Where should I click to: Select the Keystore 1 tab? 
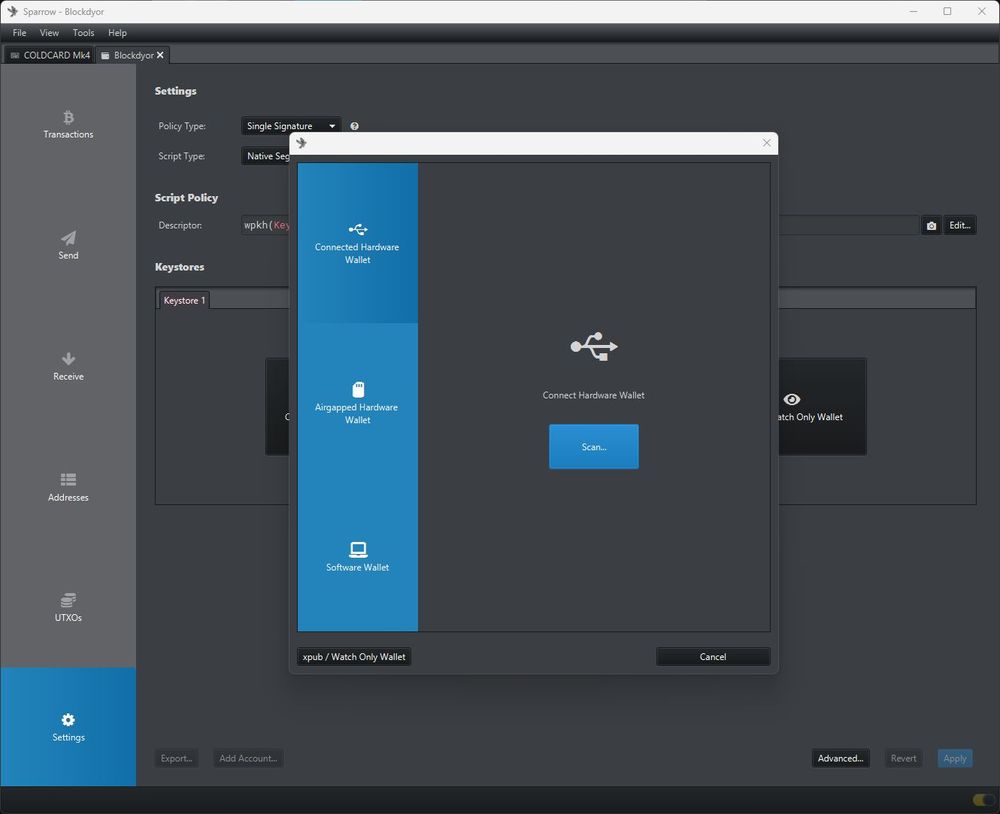pos(183,300)
